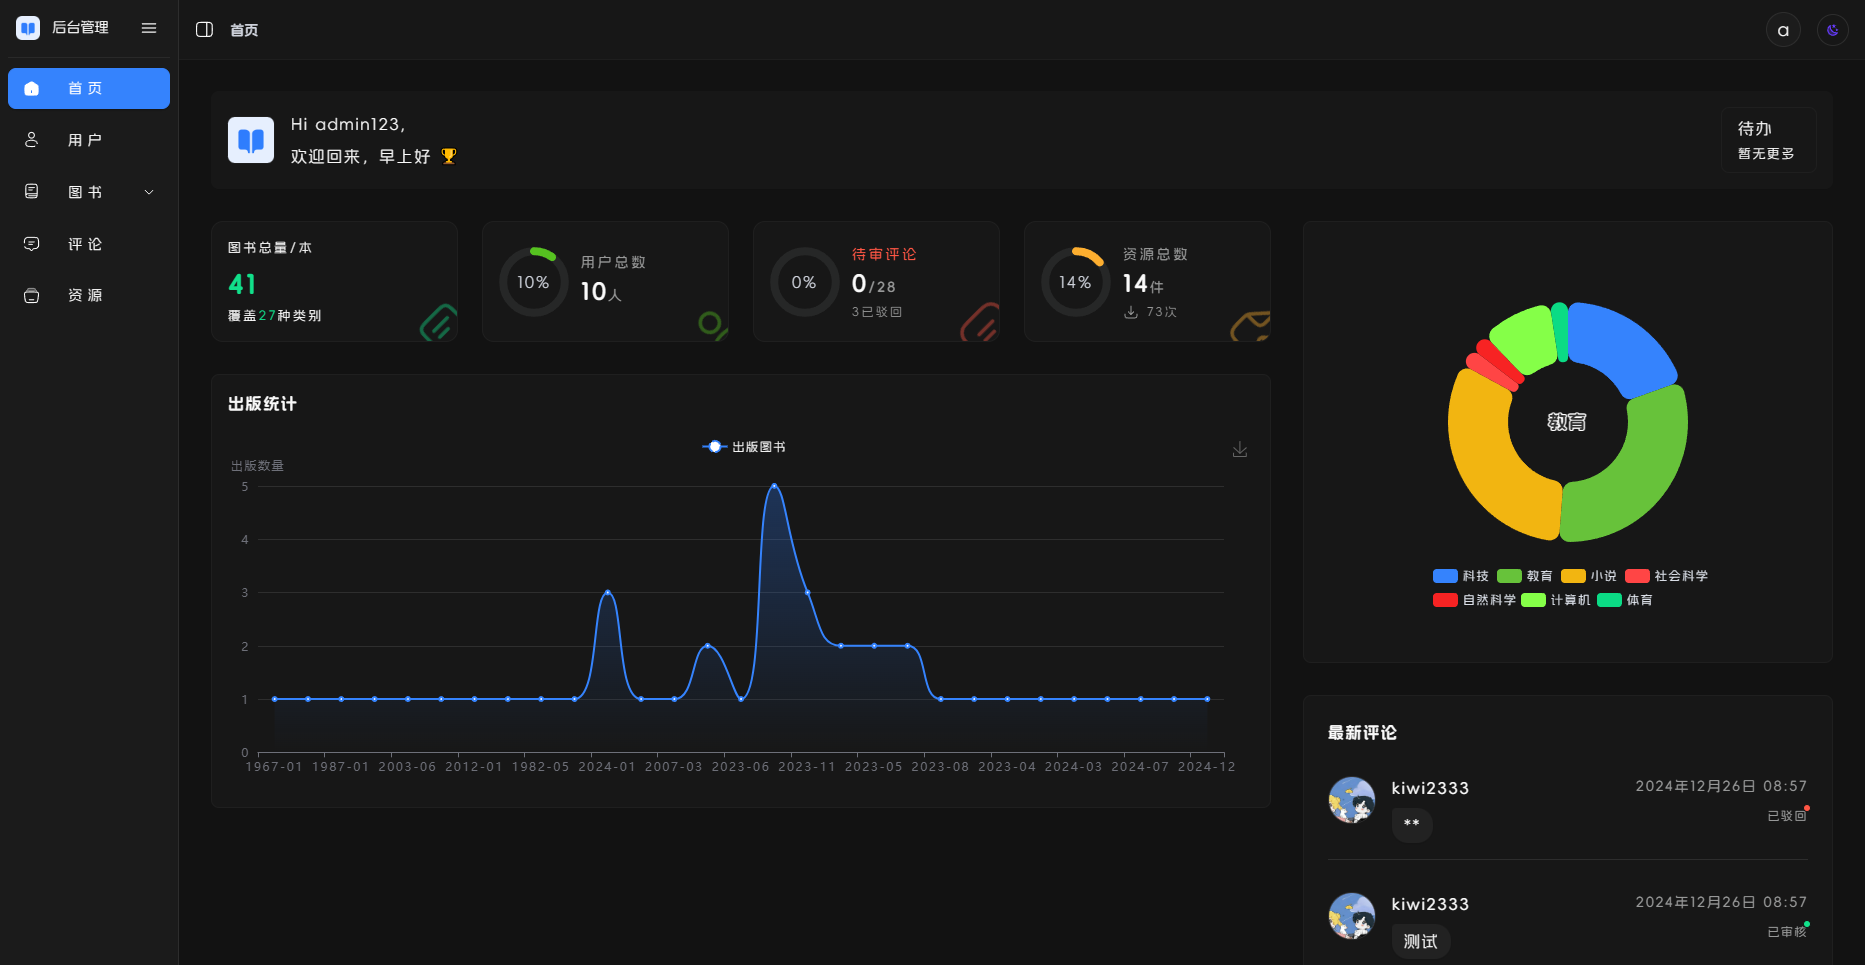This screenshot has width=1865, height=965.
Task: Toggle the 科技 legend swatch
Action: [1445, 576]
